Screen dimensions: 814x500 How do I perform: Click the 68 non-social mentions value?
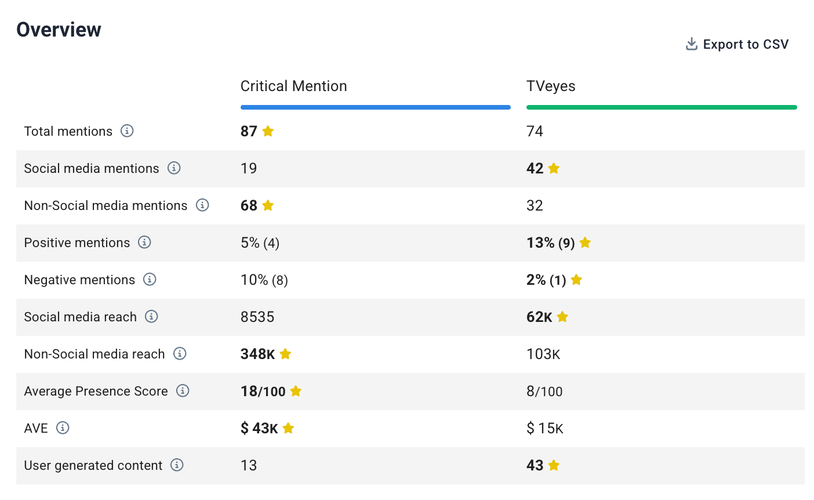click(x=249, y=206)
